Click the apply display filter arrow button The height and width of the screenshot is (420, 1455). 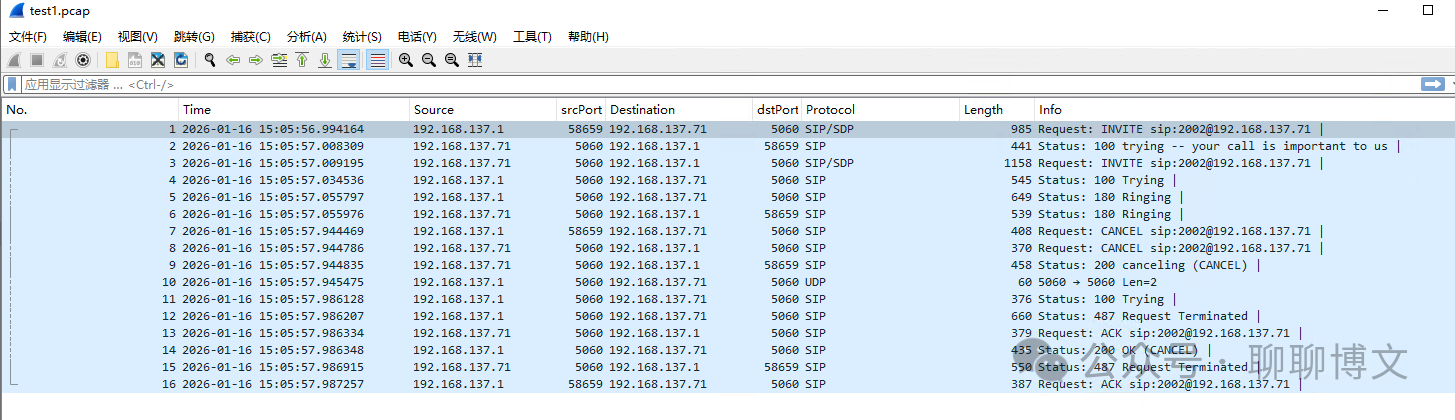pos(1431,85)
